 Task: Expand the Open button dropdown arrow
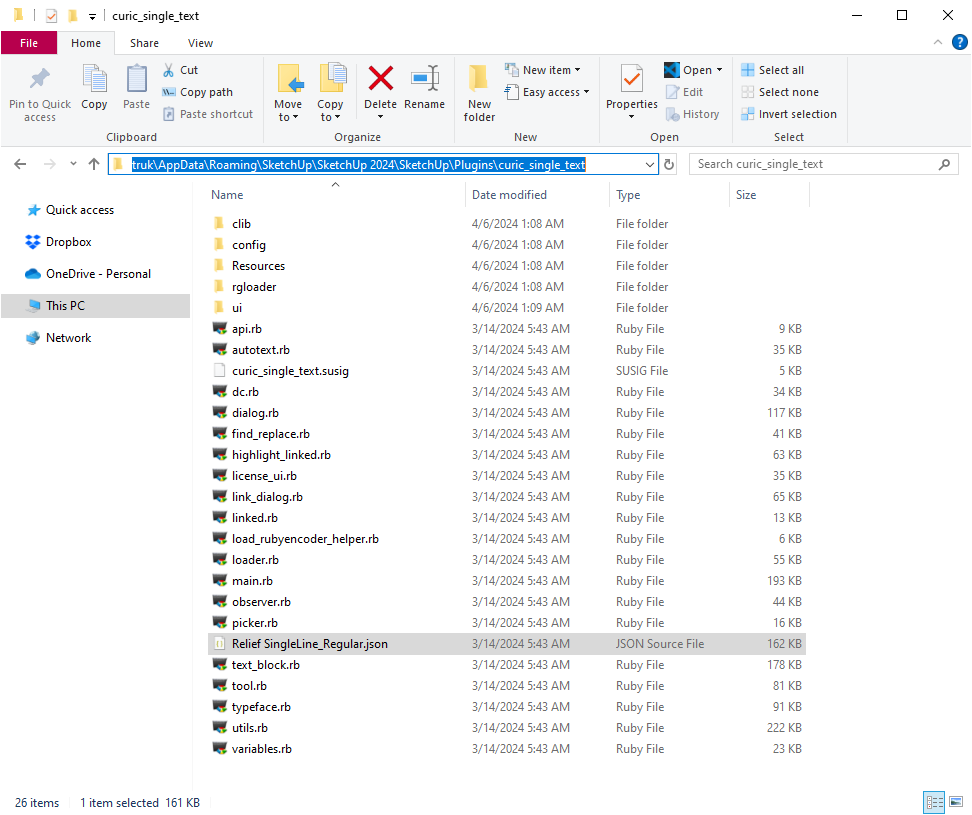[x=719, y=70]
